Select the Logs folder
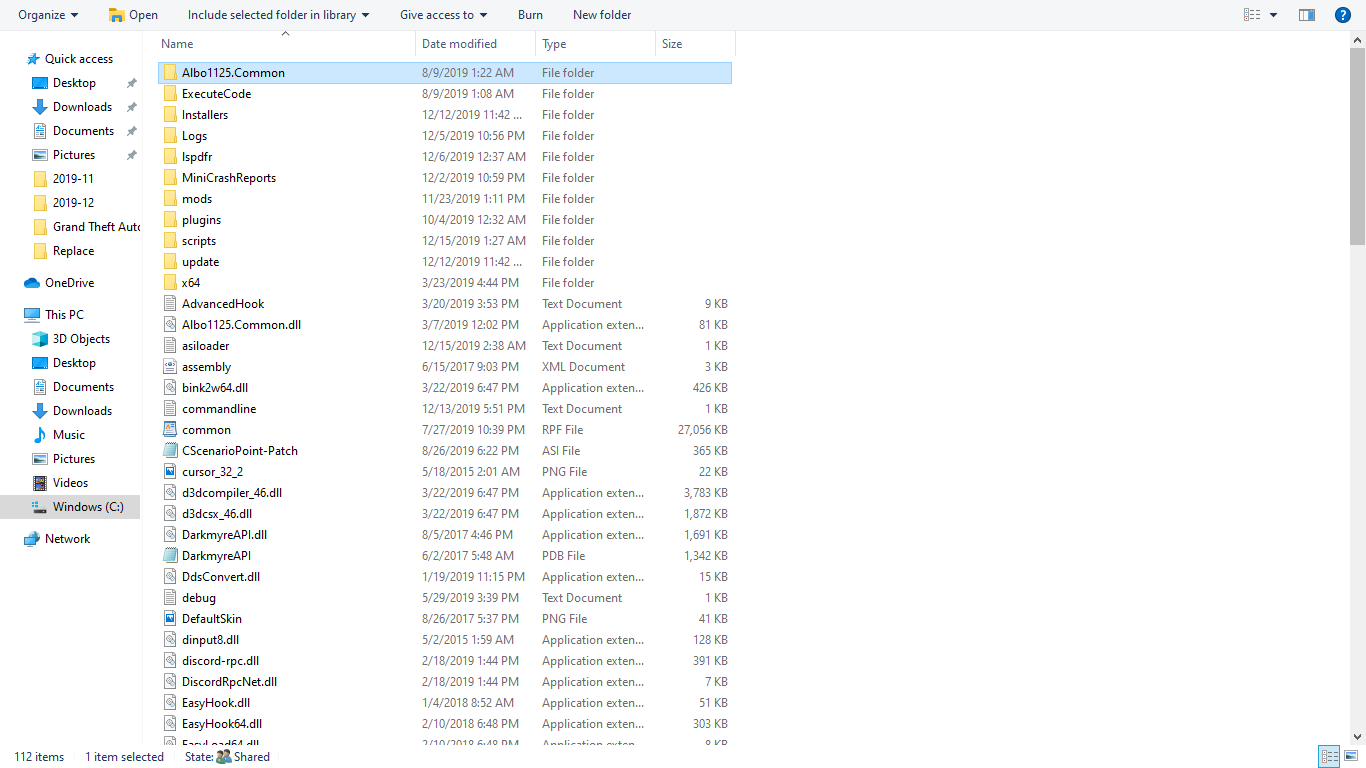This screenshot has width=1366, height=768. click(x=195, y=136)
